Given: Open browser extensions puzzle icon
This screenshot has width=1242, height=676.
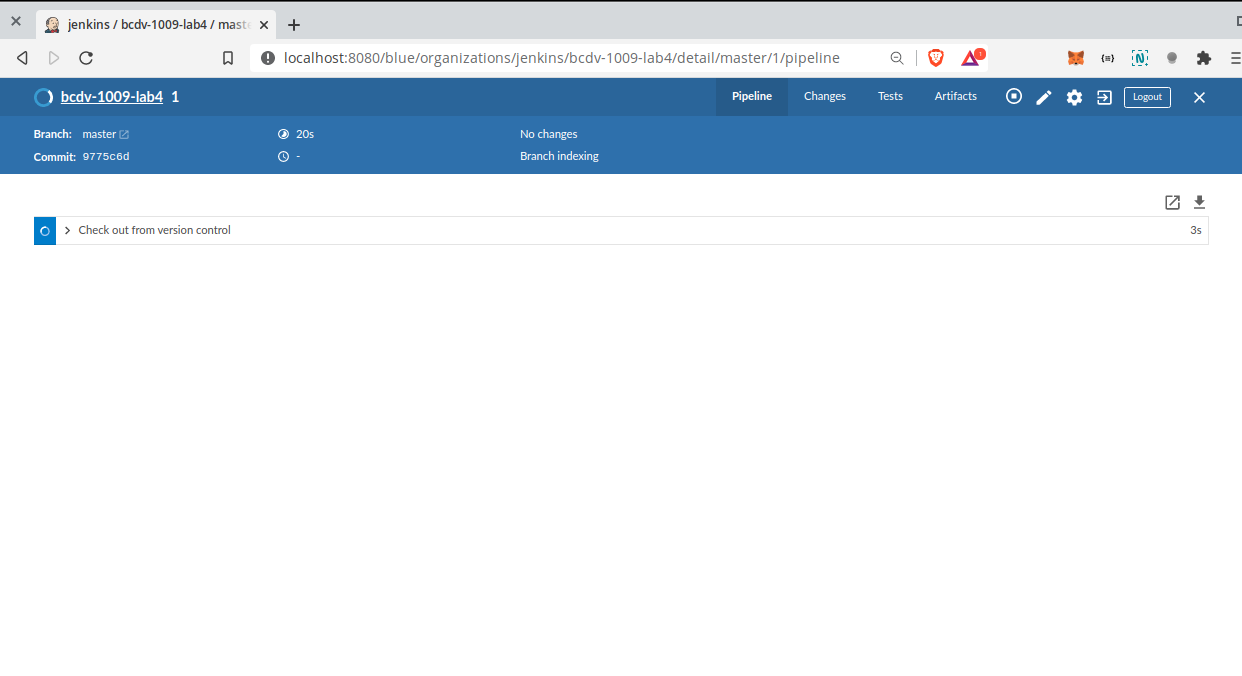Looking at the screenshot, I should (1204, 58).
